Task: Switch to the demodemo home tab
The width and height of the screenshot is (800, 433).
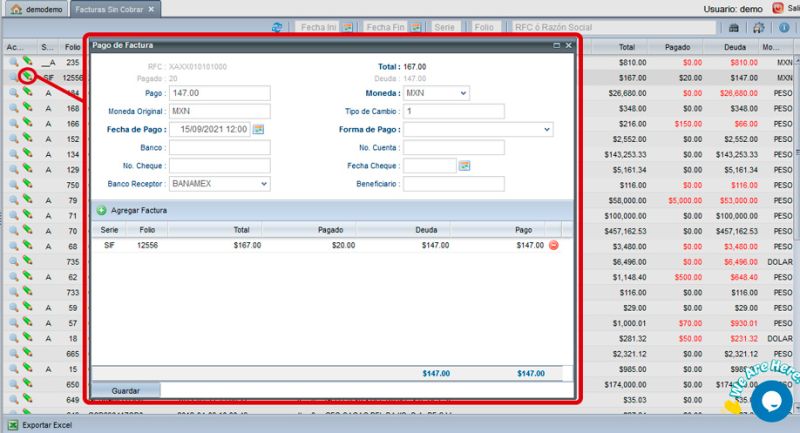Action: [39, 9]
